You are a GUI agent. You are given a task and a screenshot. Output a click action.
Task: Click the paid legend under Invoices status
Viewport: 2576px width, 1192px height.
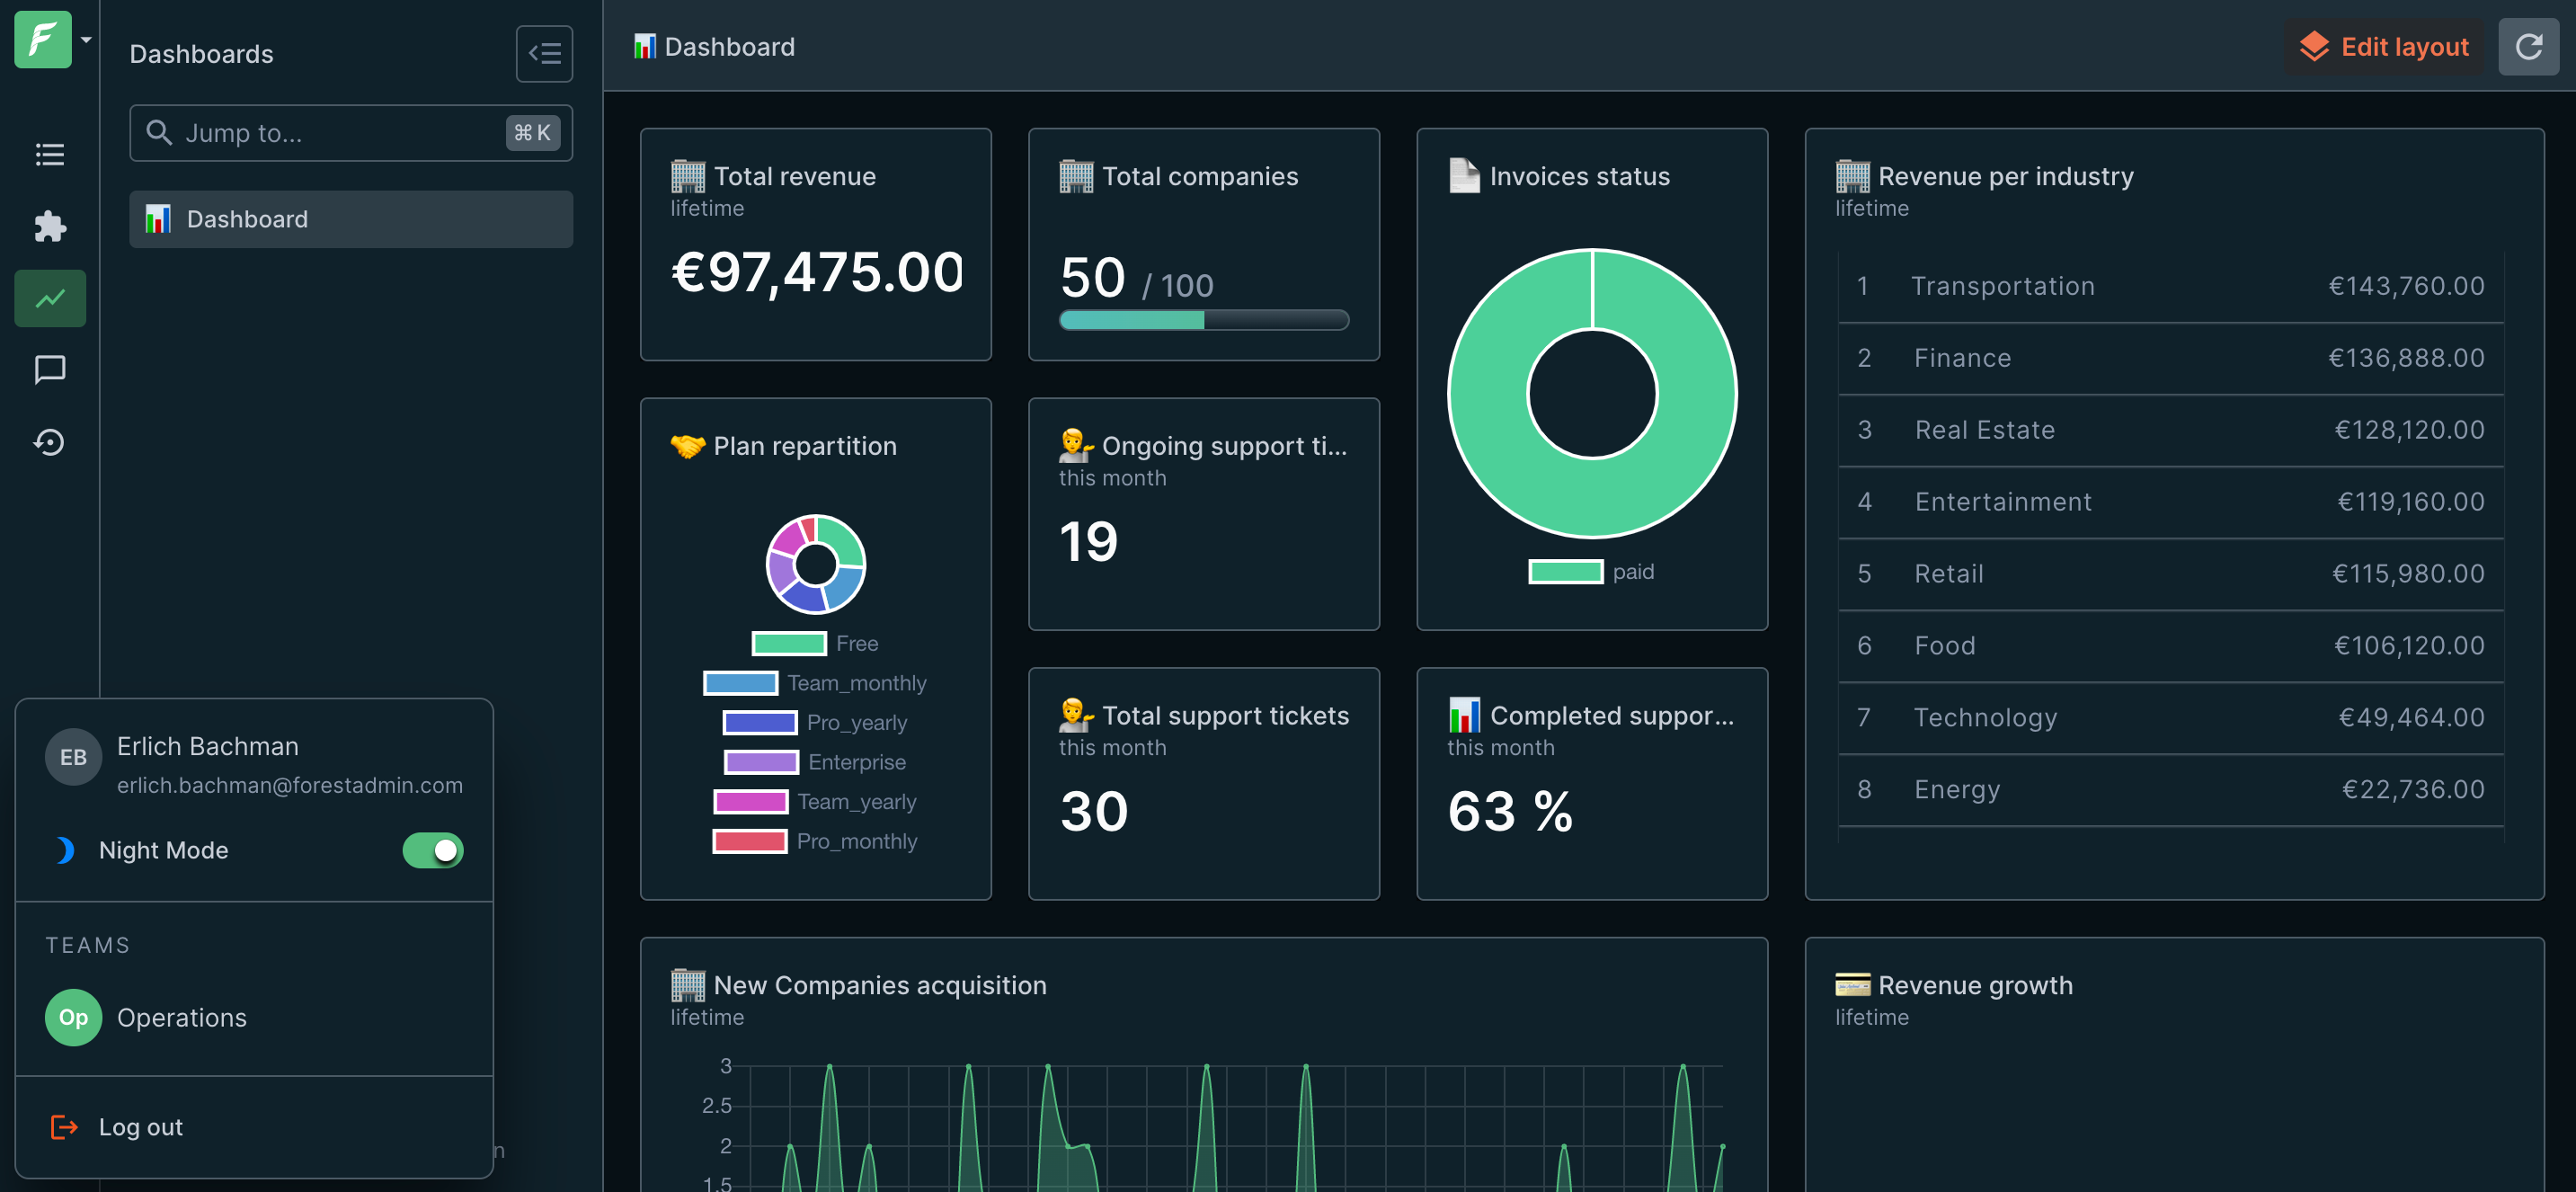(x=1566, y=570)
